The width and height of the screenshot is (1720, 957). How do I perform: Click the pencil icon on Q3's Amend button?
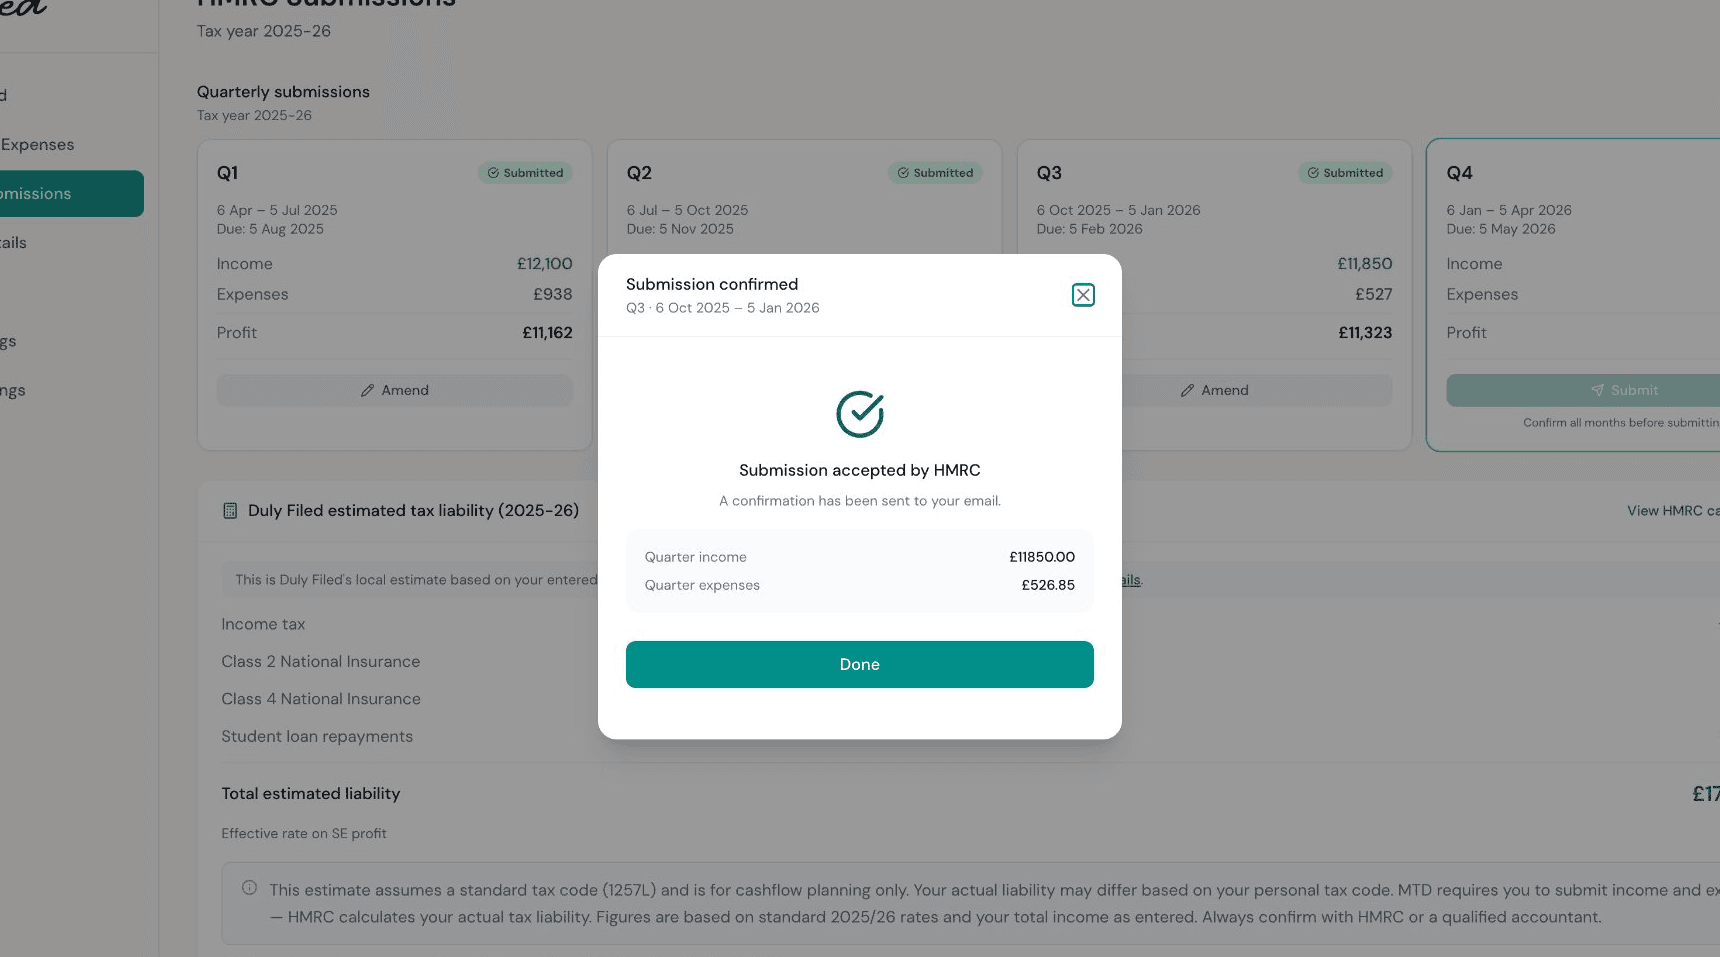(x=1188, y=390)
